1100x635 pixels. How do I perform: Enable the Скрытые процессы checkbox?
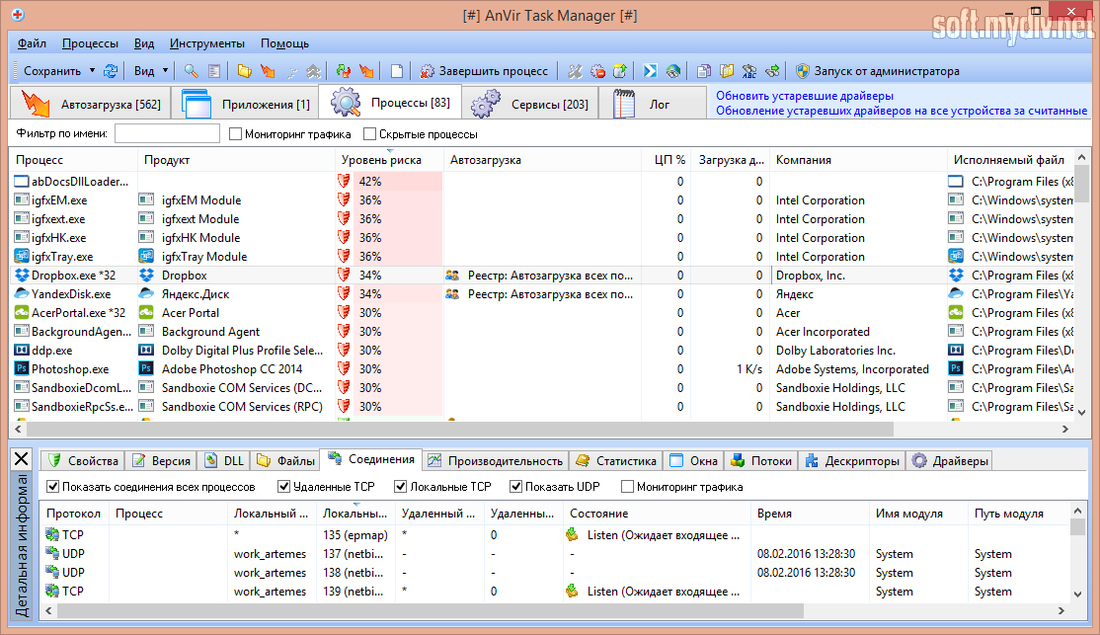click(x=370, y=134)
